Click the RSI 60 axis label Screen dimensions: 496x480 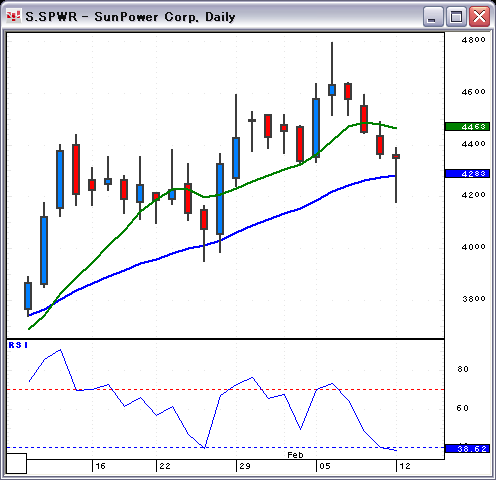point(463,408)
